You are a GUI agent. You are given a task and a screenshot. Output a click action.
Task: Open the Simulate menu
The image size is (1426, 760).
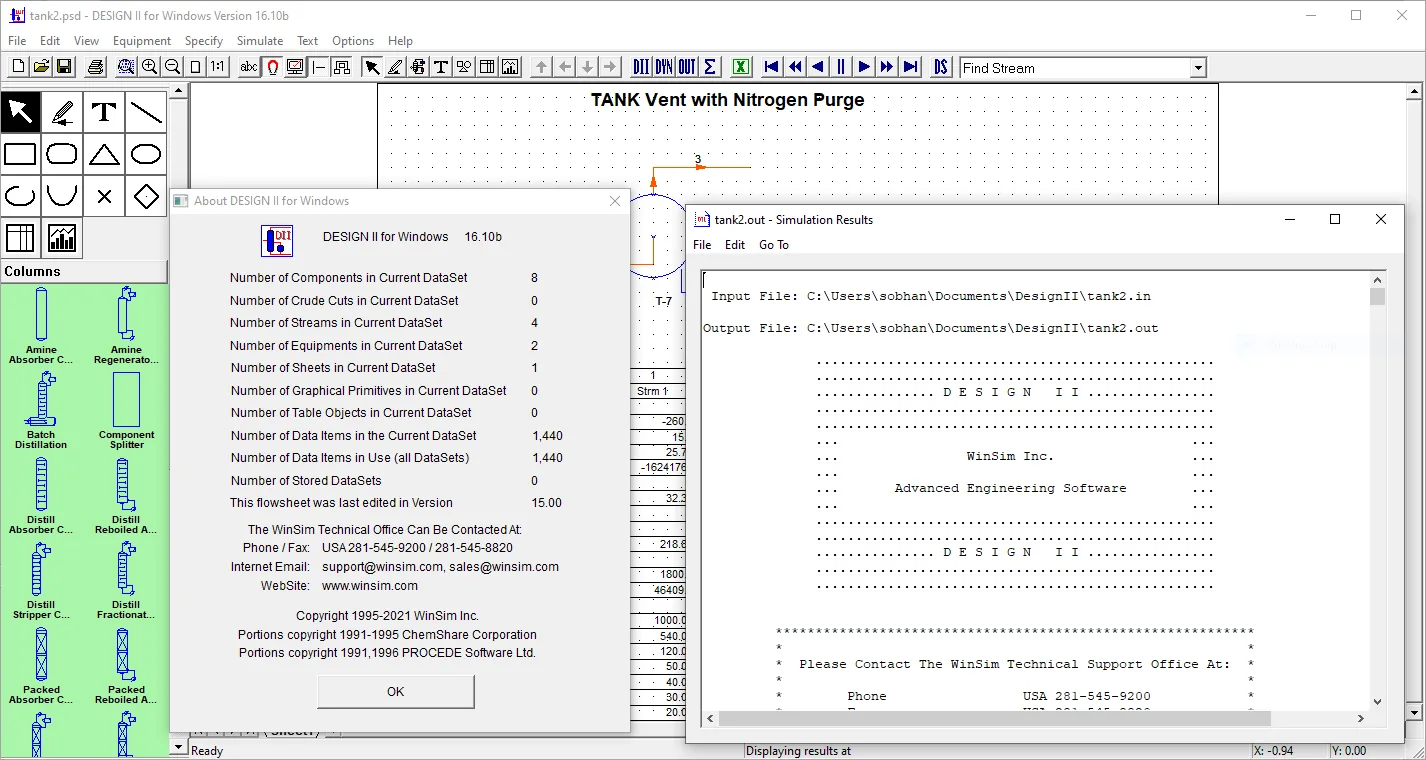coord(260,41)
